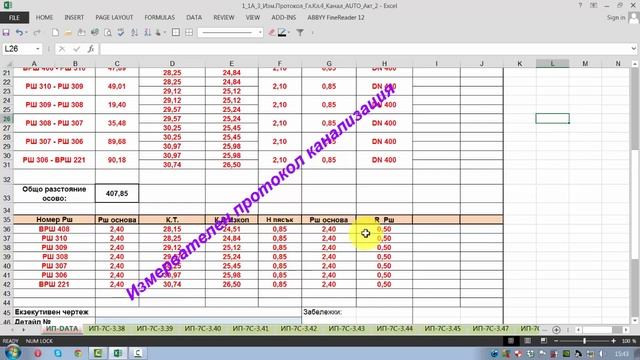Expand the line color dropdown arrow
The height and width of the screenshot is (360, 640).
click(289, 33)
